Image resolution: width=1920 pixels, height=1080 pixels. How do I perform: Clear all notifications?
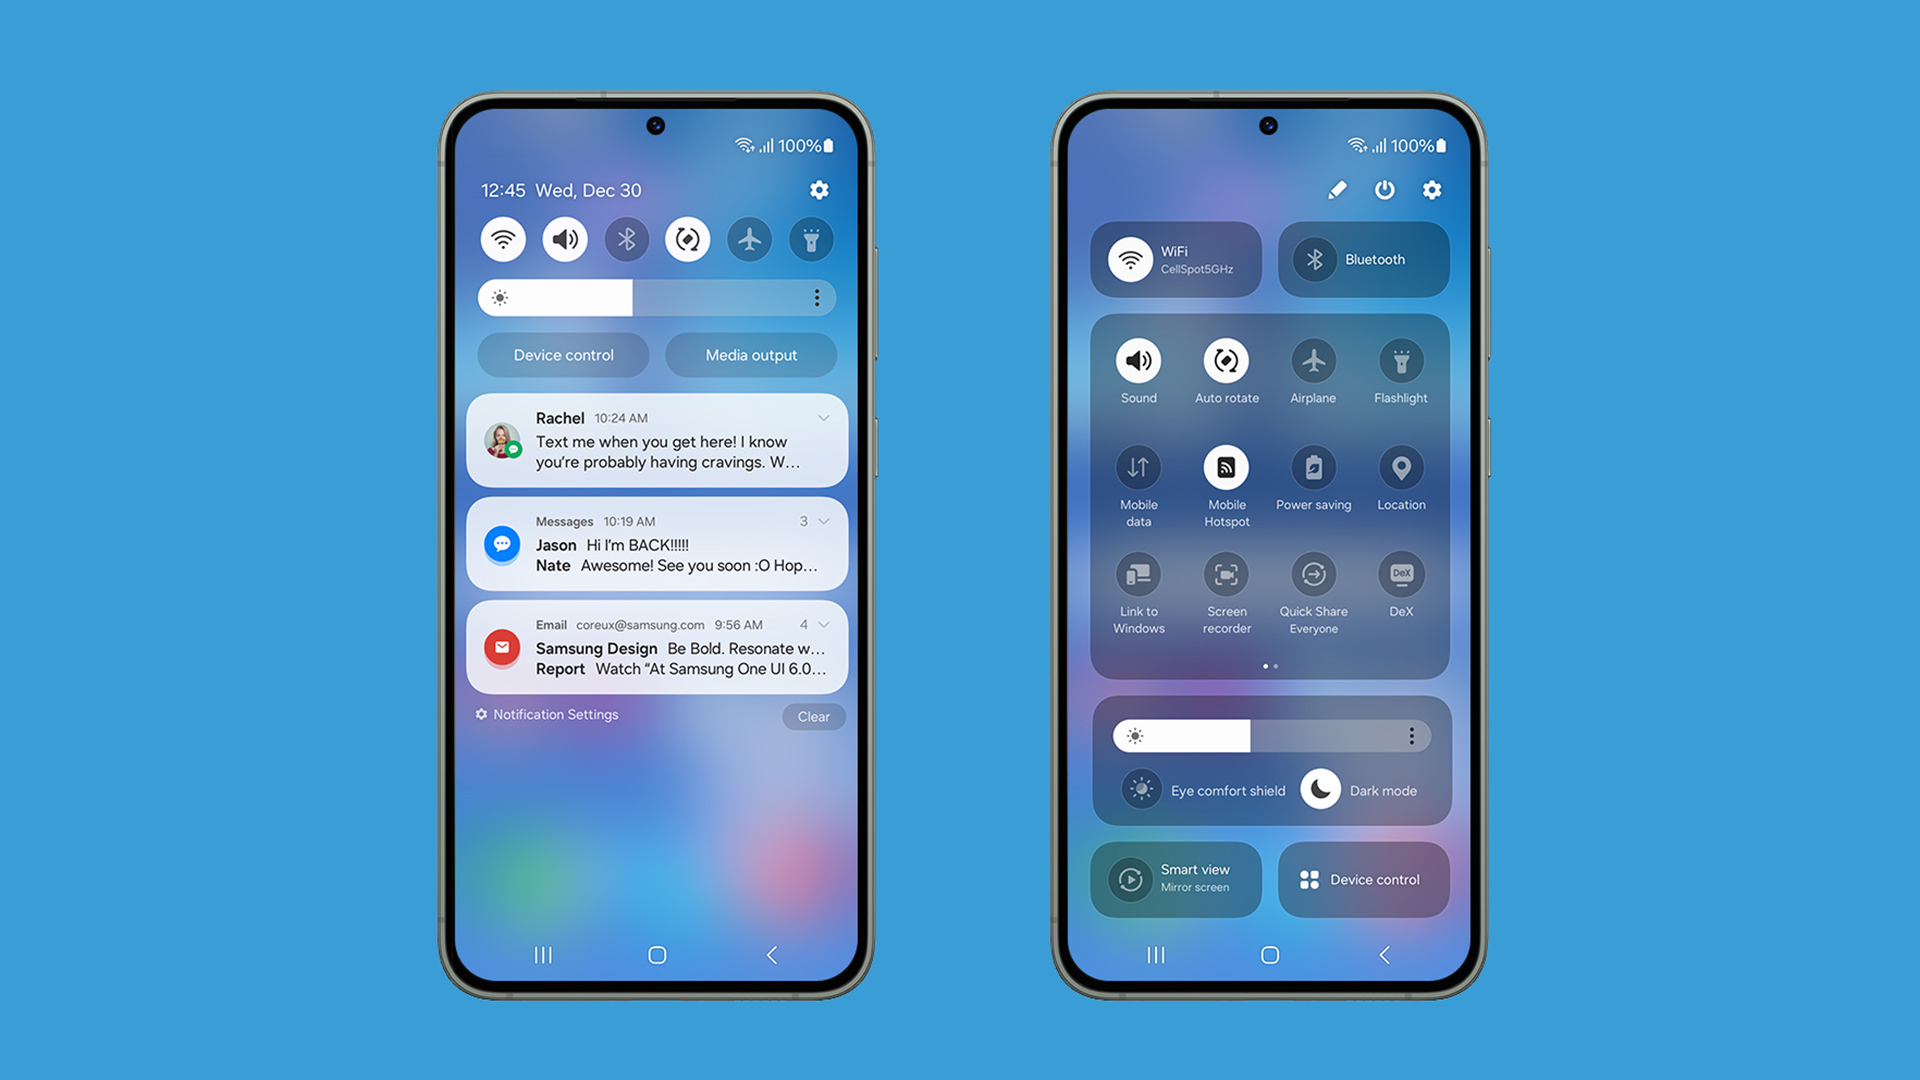click(814, 716)
